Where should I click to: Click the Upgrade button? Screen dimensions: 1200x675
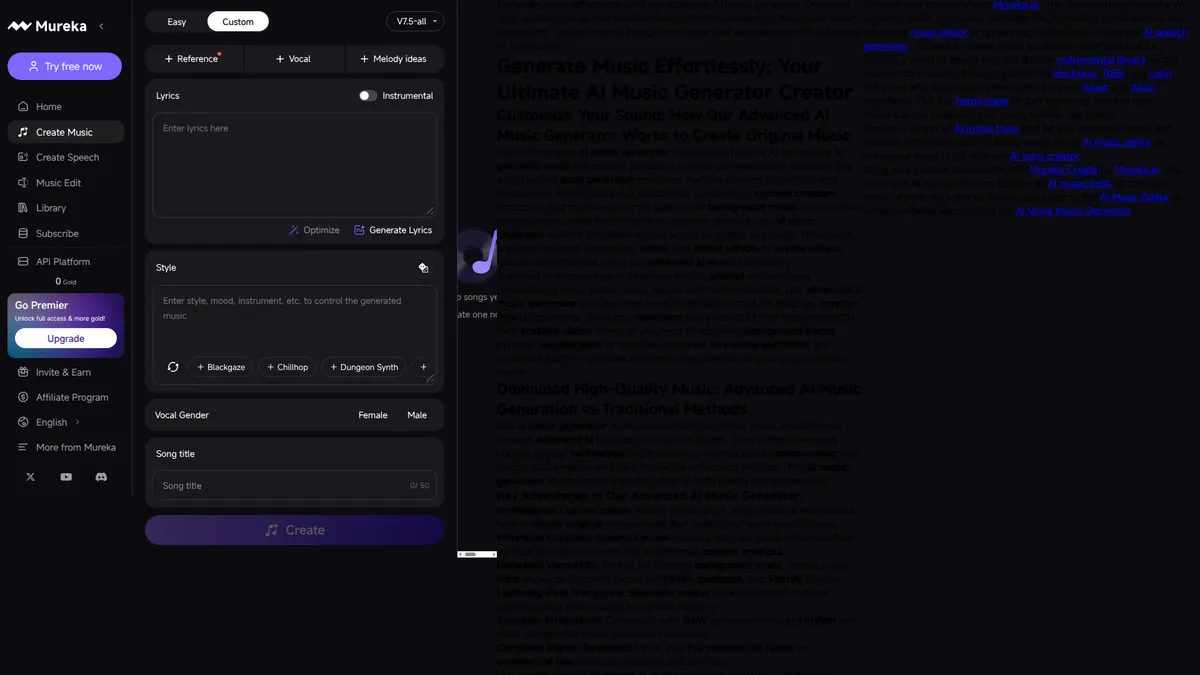[x=66, y=339]
